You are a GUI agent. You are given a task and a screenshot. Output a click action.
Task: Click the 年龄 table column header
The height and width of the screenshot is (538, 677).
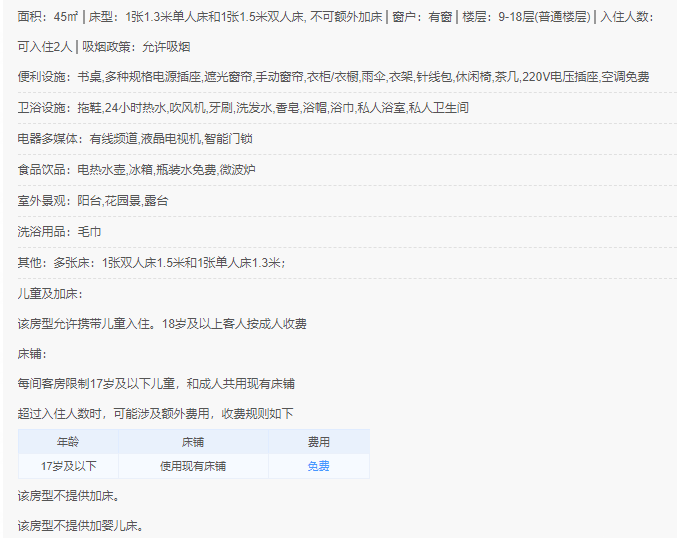coord(68,441)
